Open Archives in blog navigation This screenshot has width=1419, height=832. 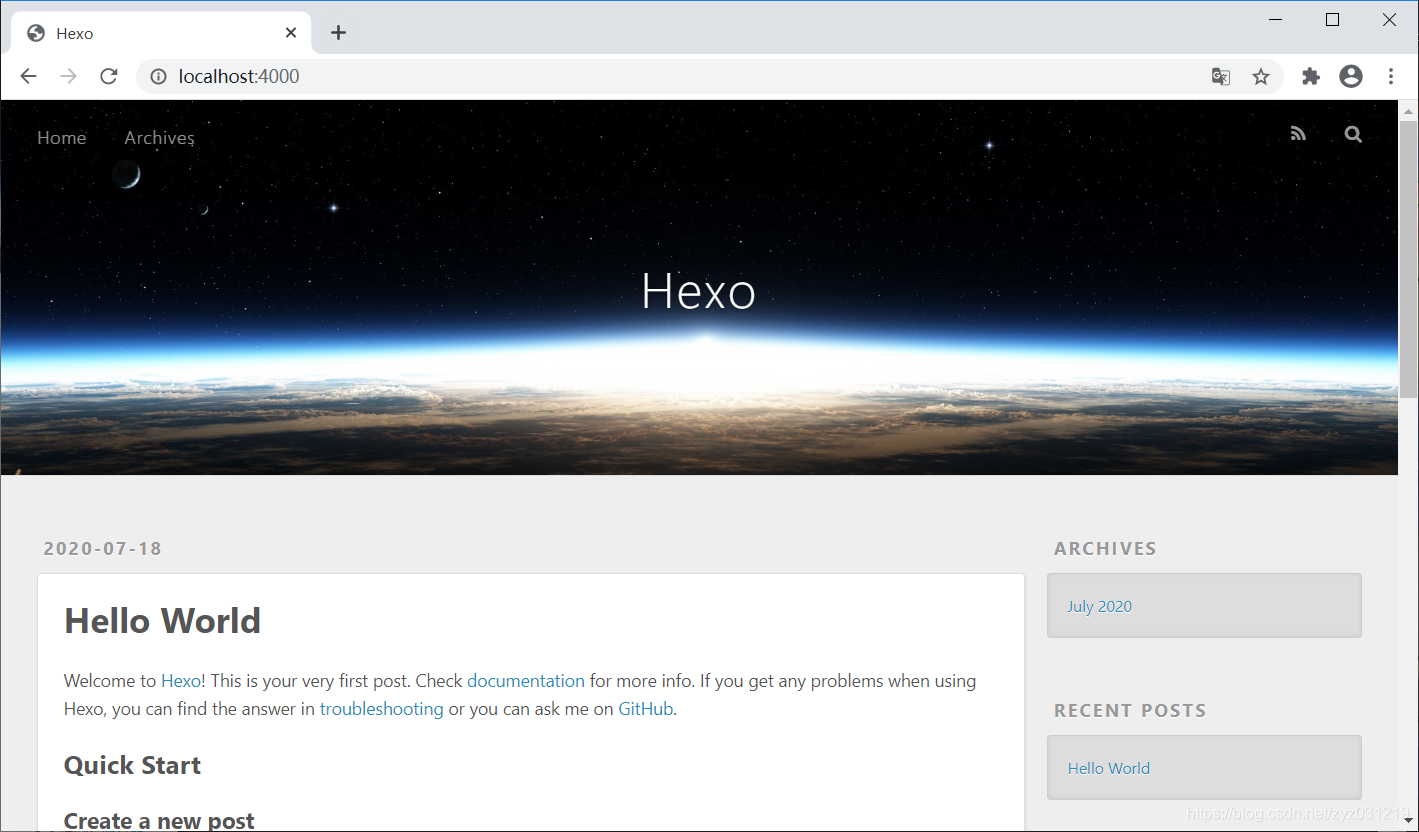[160, 138]
